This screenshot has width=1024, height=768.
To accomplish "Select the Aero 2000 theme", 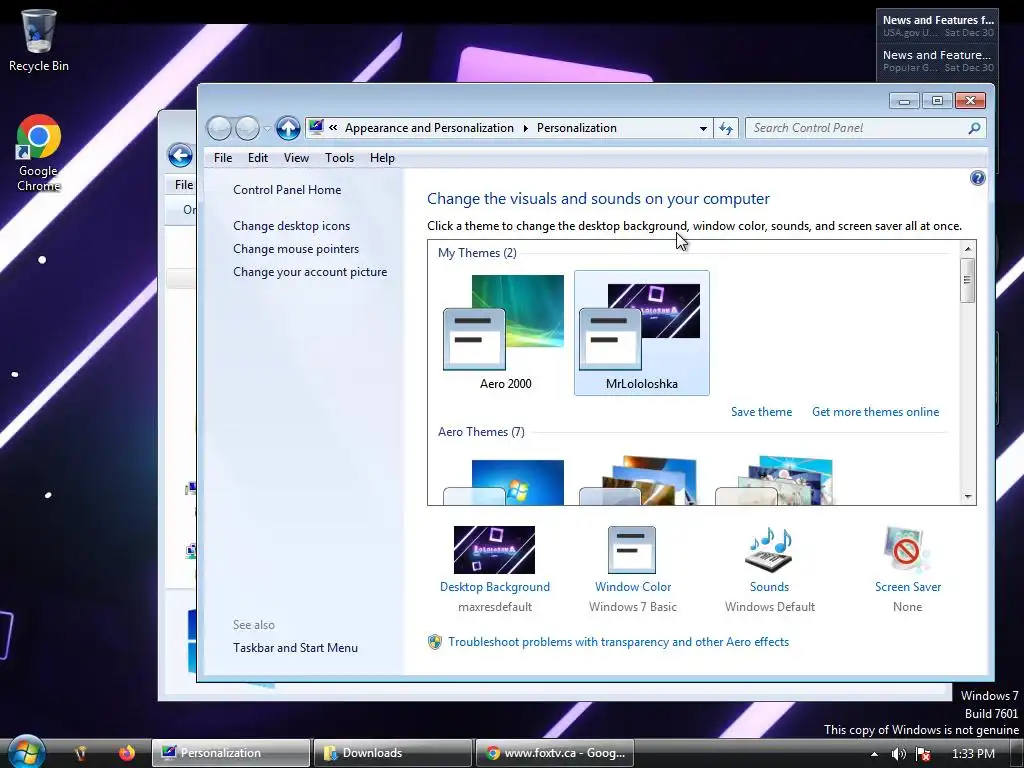I will (x=505, y=332).
